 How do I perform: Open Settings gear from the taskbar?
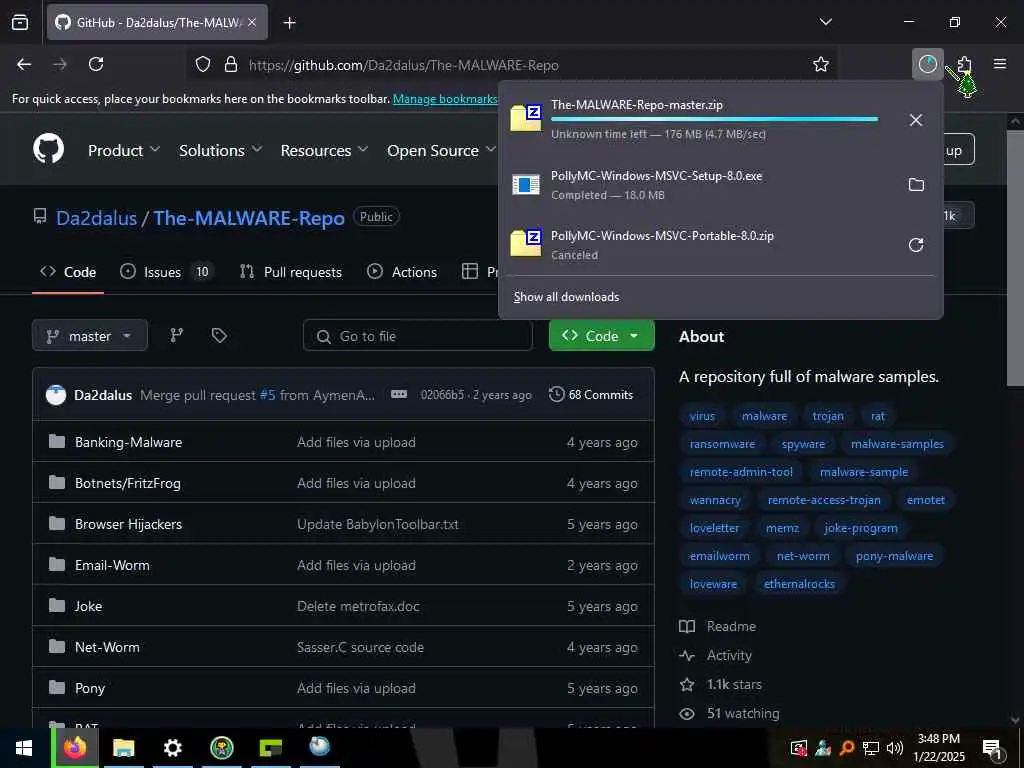(172, 748)
